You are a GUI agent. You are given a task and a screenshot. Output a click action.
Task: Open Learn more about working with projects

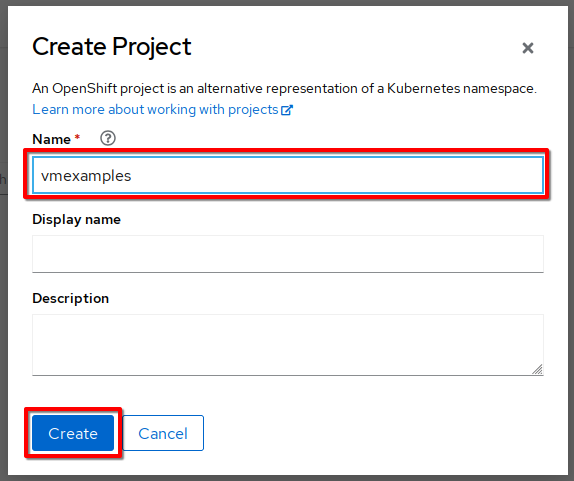pos(163,109)
